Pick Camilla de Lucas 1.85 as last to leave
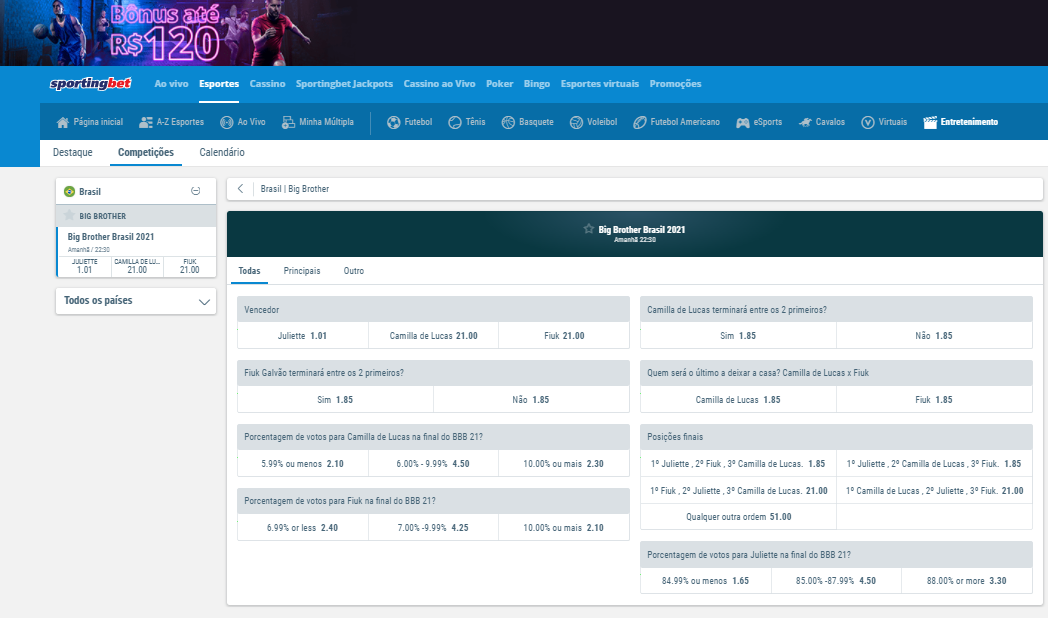The image size is (1048, 618). pos(738,400)
